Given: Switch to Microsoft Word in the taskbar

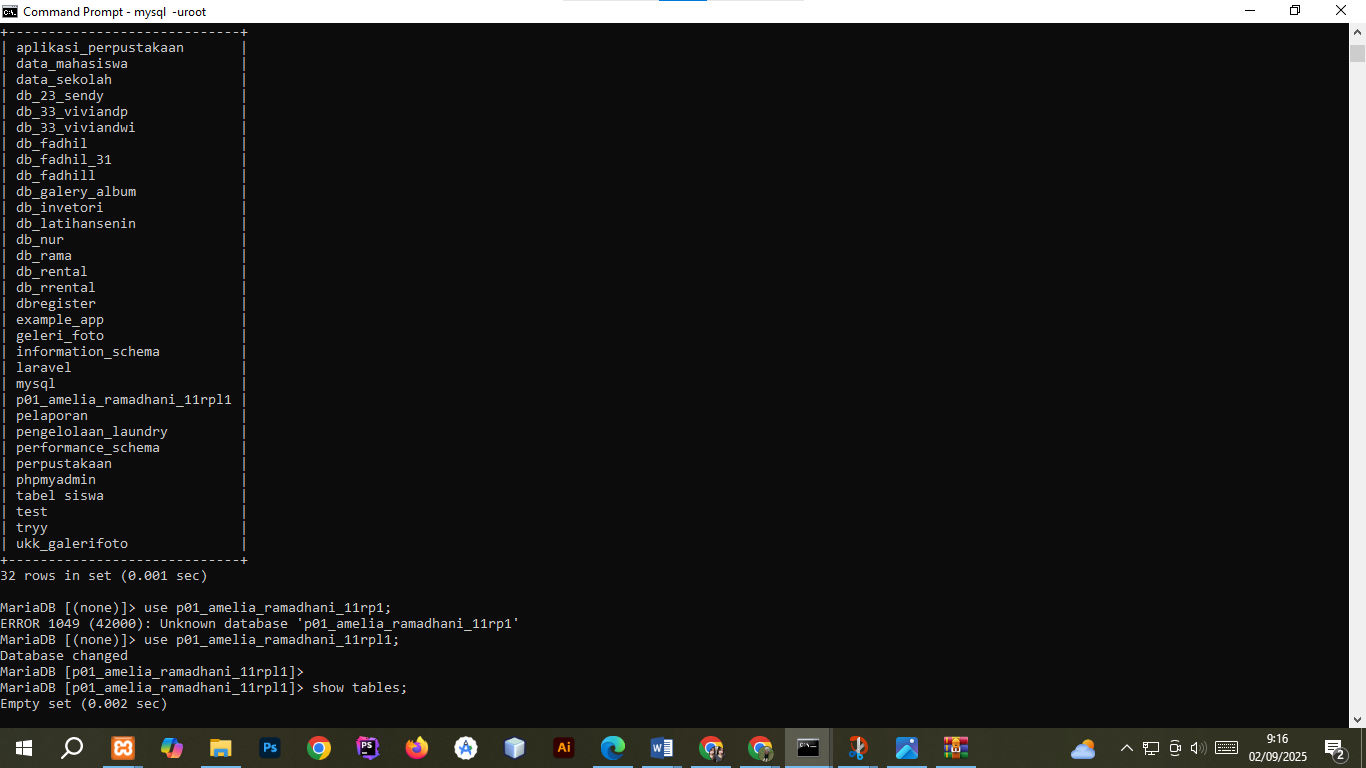Looking at the screenshot, I should (662, 748).
